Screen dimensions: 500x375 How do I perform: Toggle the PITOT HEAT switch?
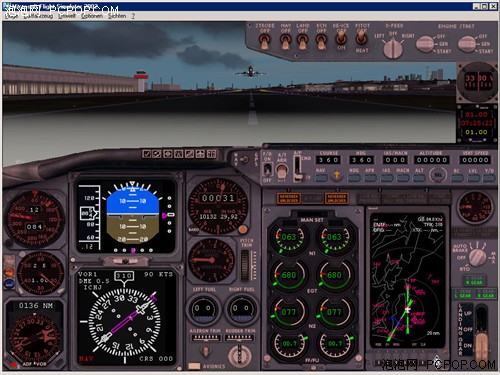coord(362,38)
